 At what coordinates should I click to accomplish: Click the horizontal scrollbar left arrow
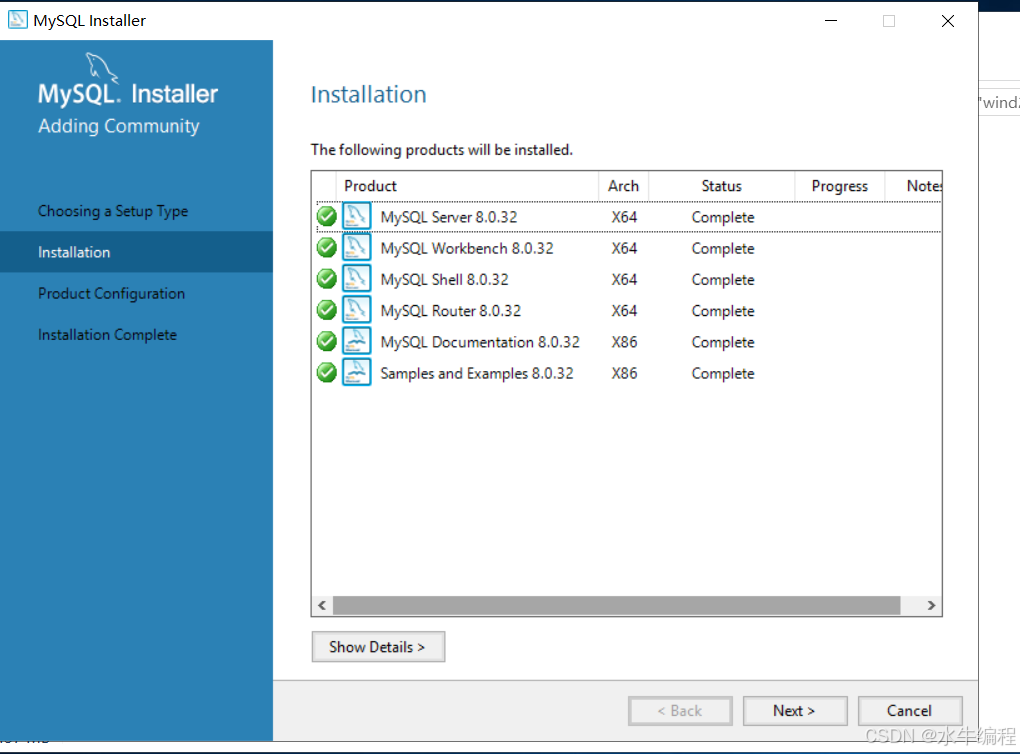click(x=322, y=605)
